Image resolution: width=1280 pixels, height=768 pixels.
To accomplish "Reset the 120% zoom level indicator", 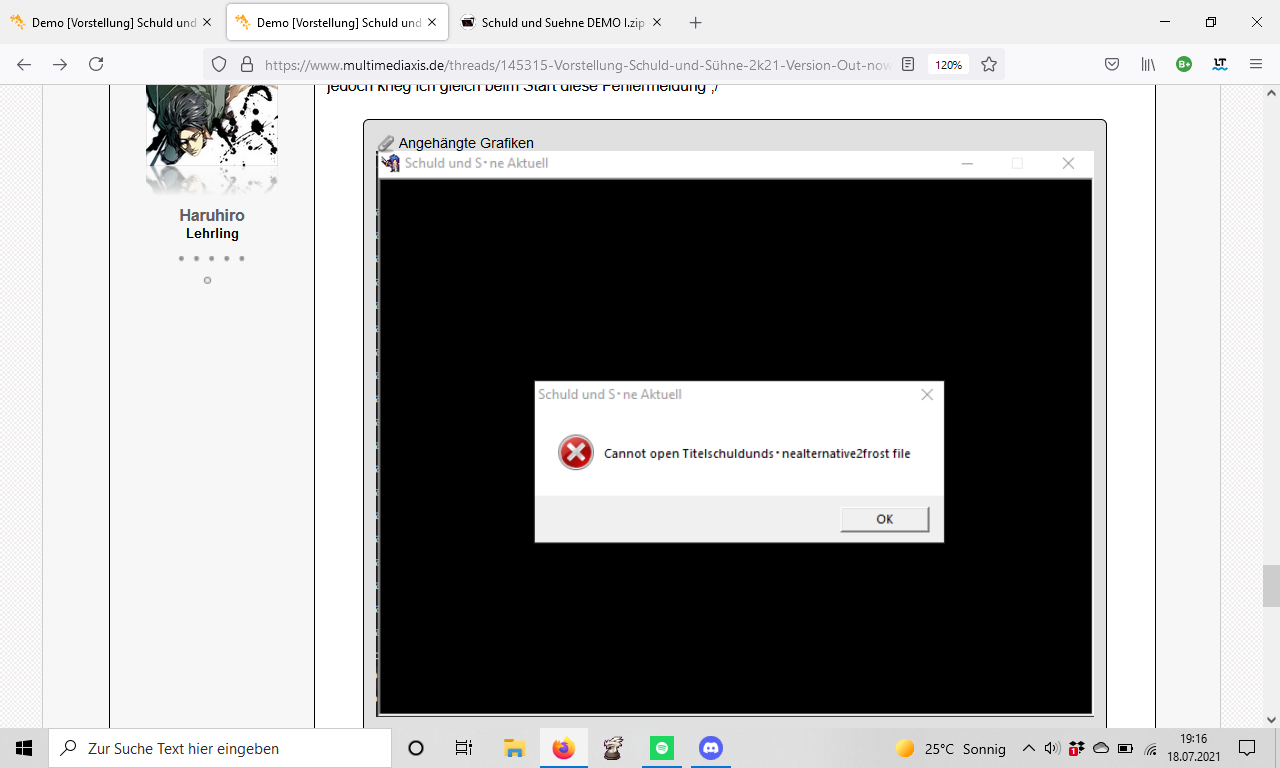I will (x=947, y=64).
